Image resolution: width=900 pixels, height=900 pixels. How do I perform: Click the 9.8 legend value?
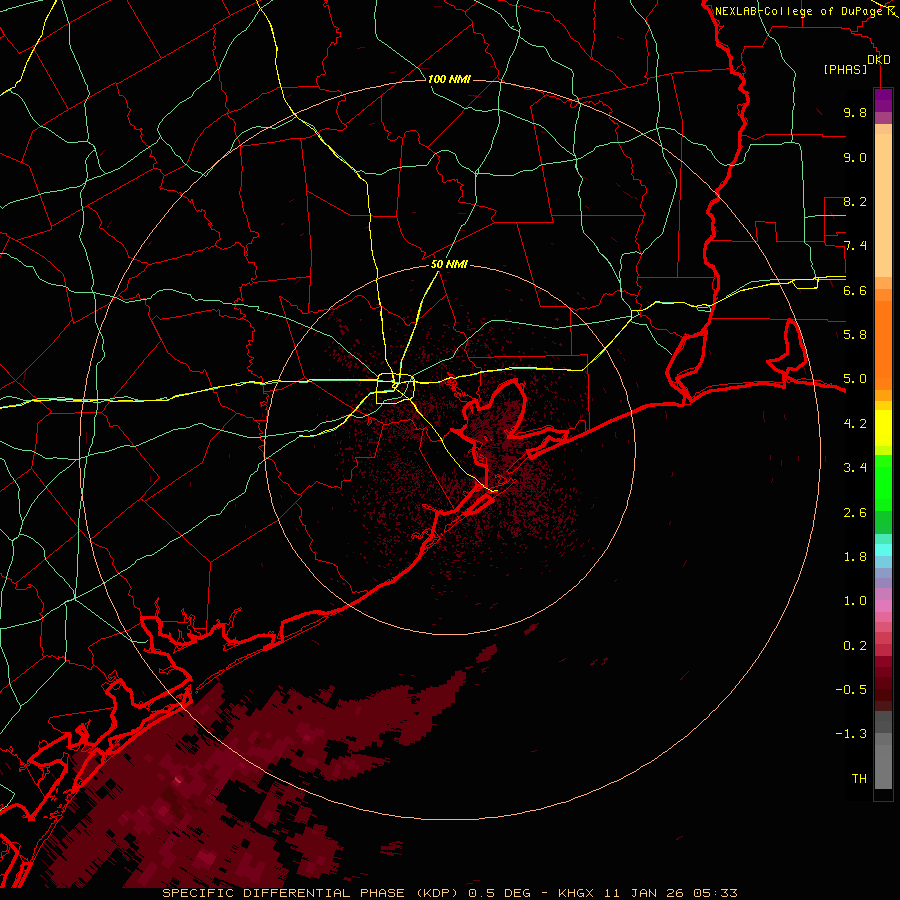pyautogui.click(x=855, y=113)
